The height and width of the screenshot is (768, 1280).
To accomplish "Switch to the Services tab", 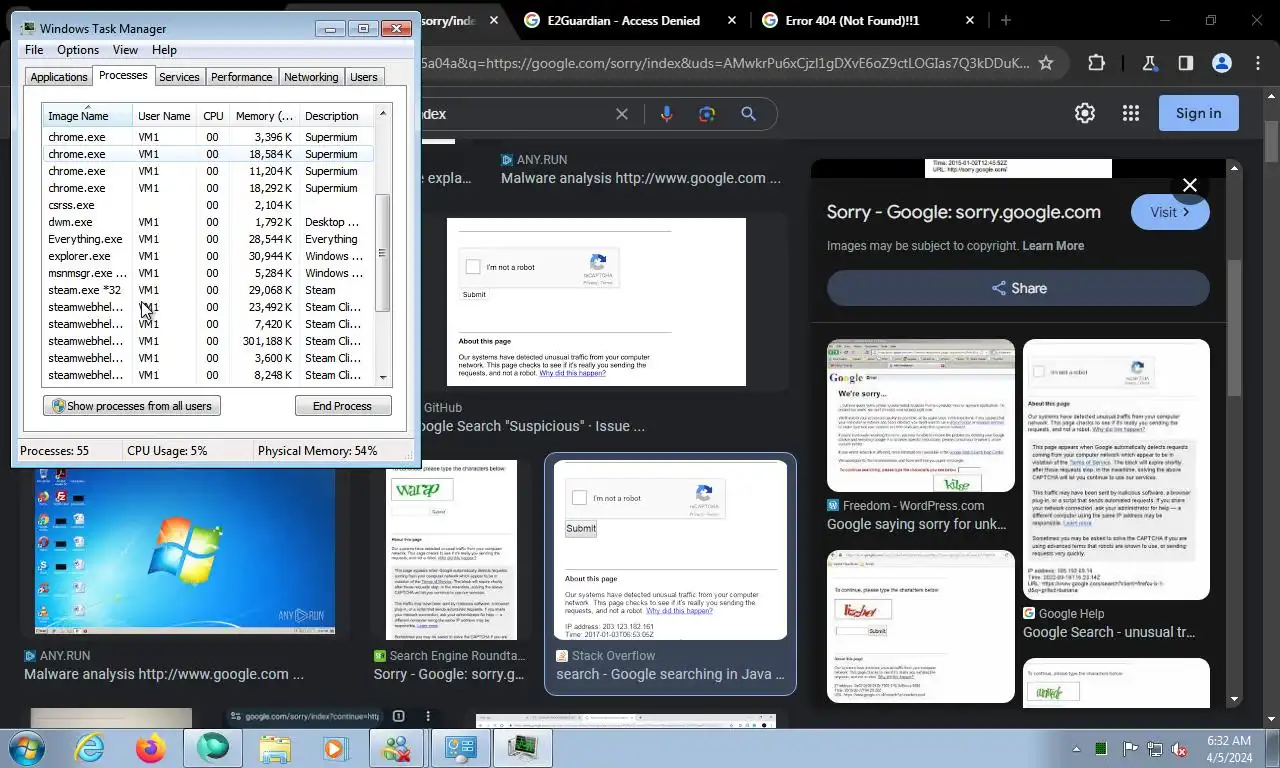I will [x=179, y=77].
